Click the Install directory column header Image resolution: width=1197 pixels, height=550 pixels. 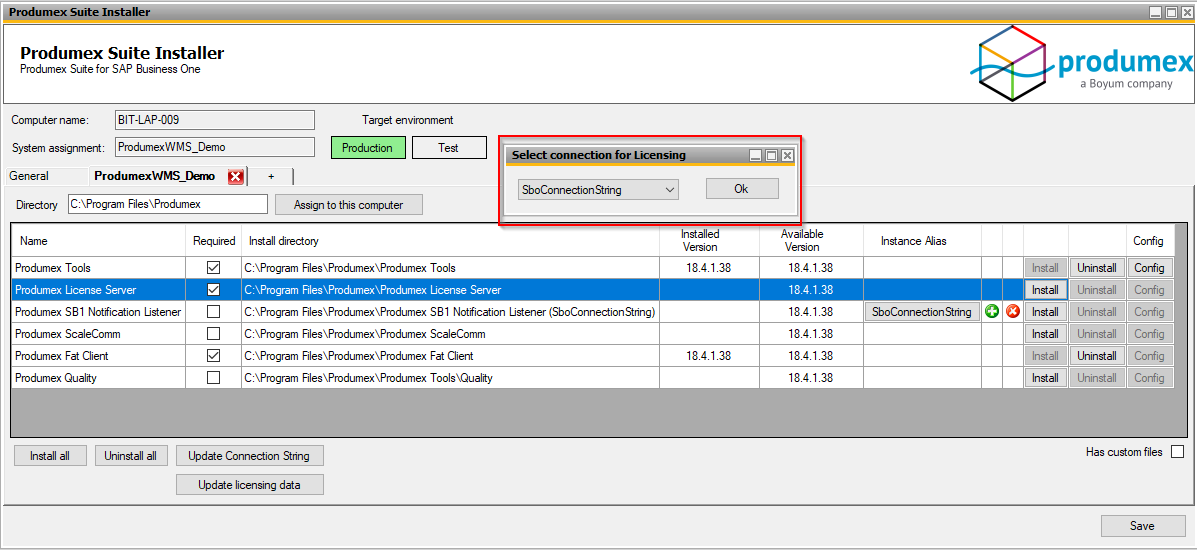[450, 241]
